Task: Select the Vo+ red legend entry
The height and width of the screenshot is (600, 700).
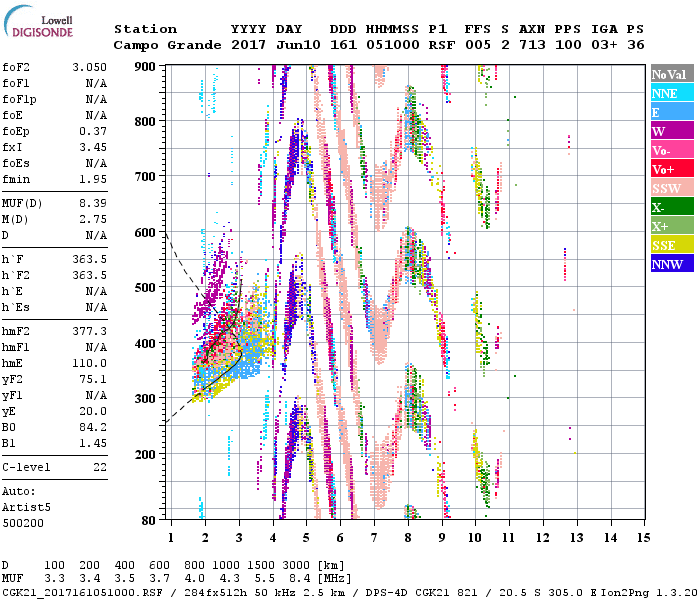Action: [x=671, y=169]
